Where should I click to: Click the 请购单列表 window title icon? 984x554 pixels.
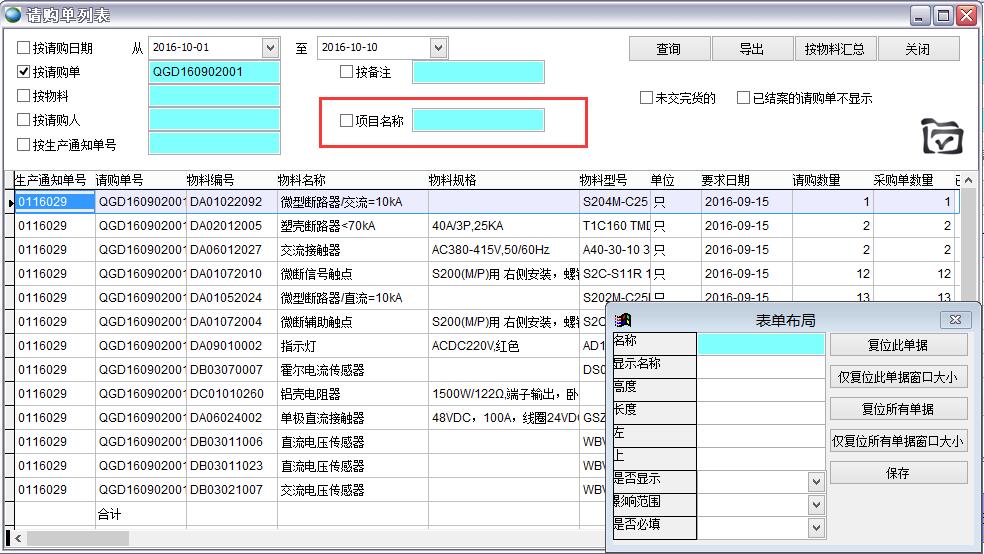pos(13,15)
